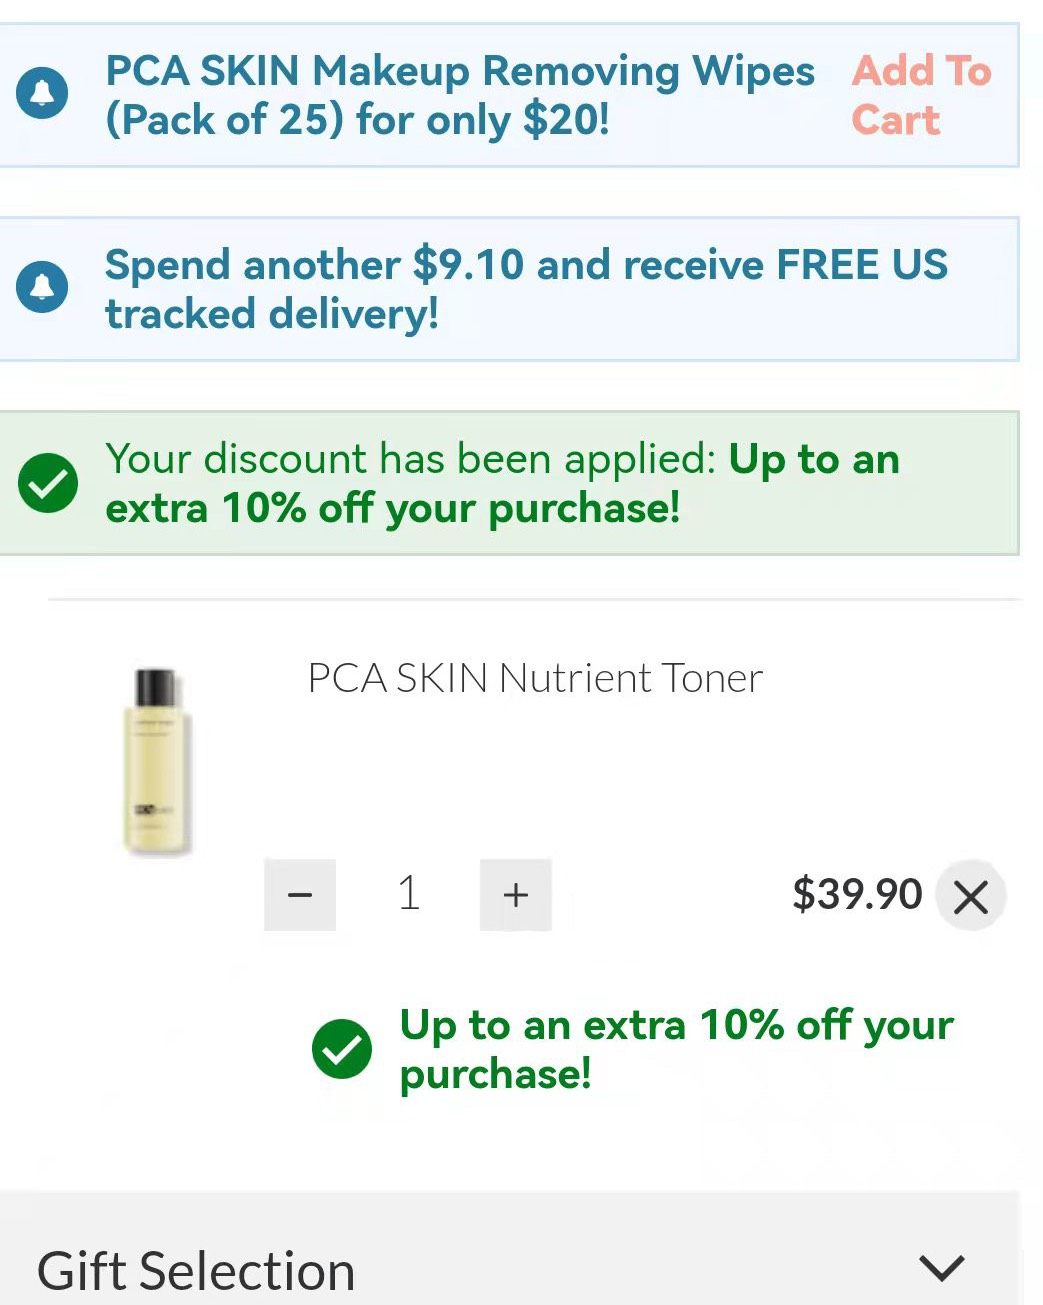Open the PCA SKIN Nutrient Toner product title
This screenshot has width=1043, height=1305.
pos(535,678)
